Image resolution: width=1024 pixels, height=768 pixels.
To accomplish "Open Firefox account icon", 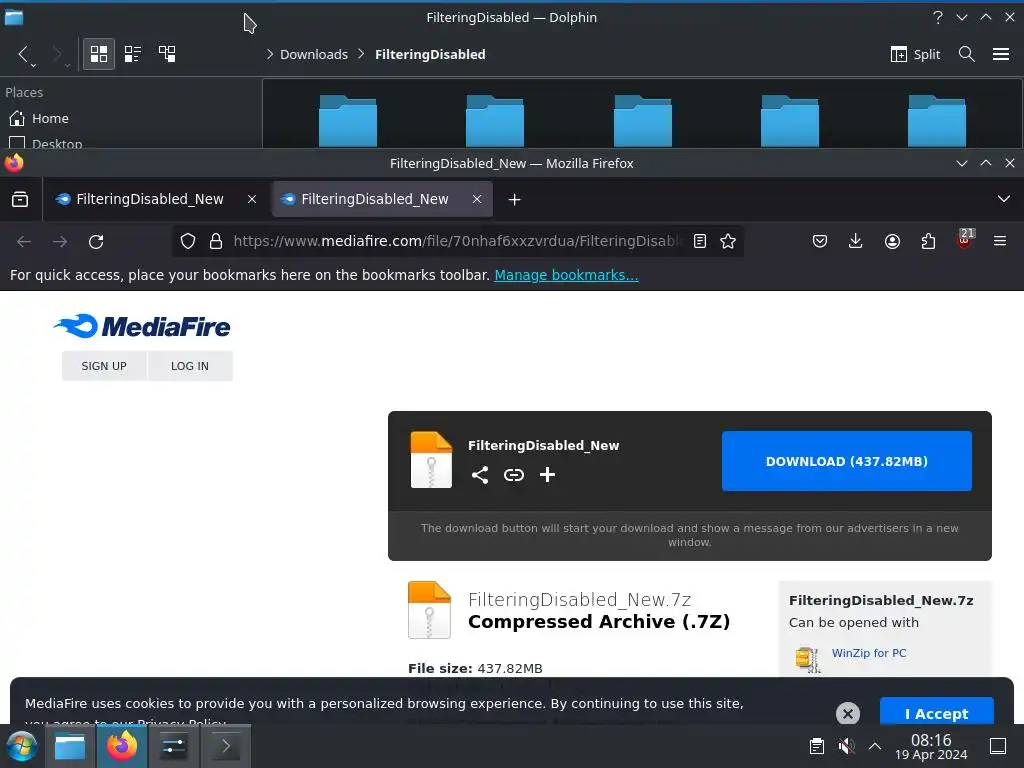I will (x=892, y=242).
